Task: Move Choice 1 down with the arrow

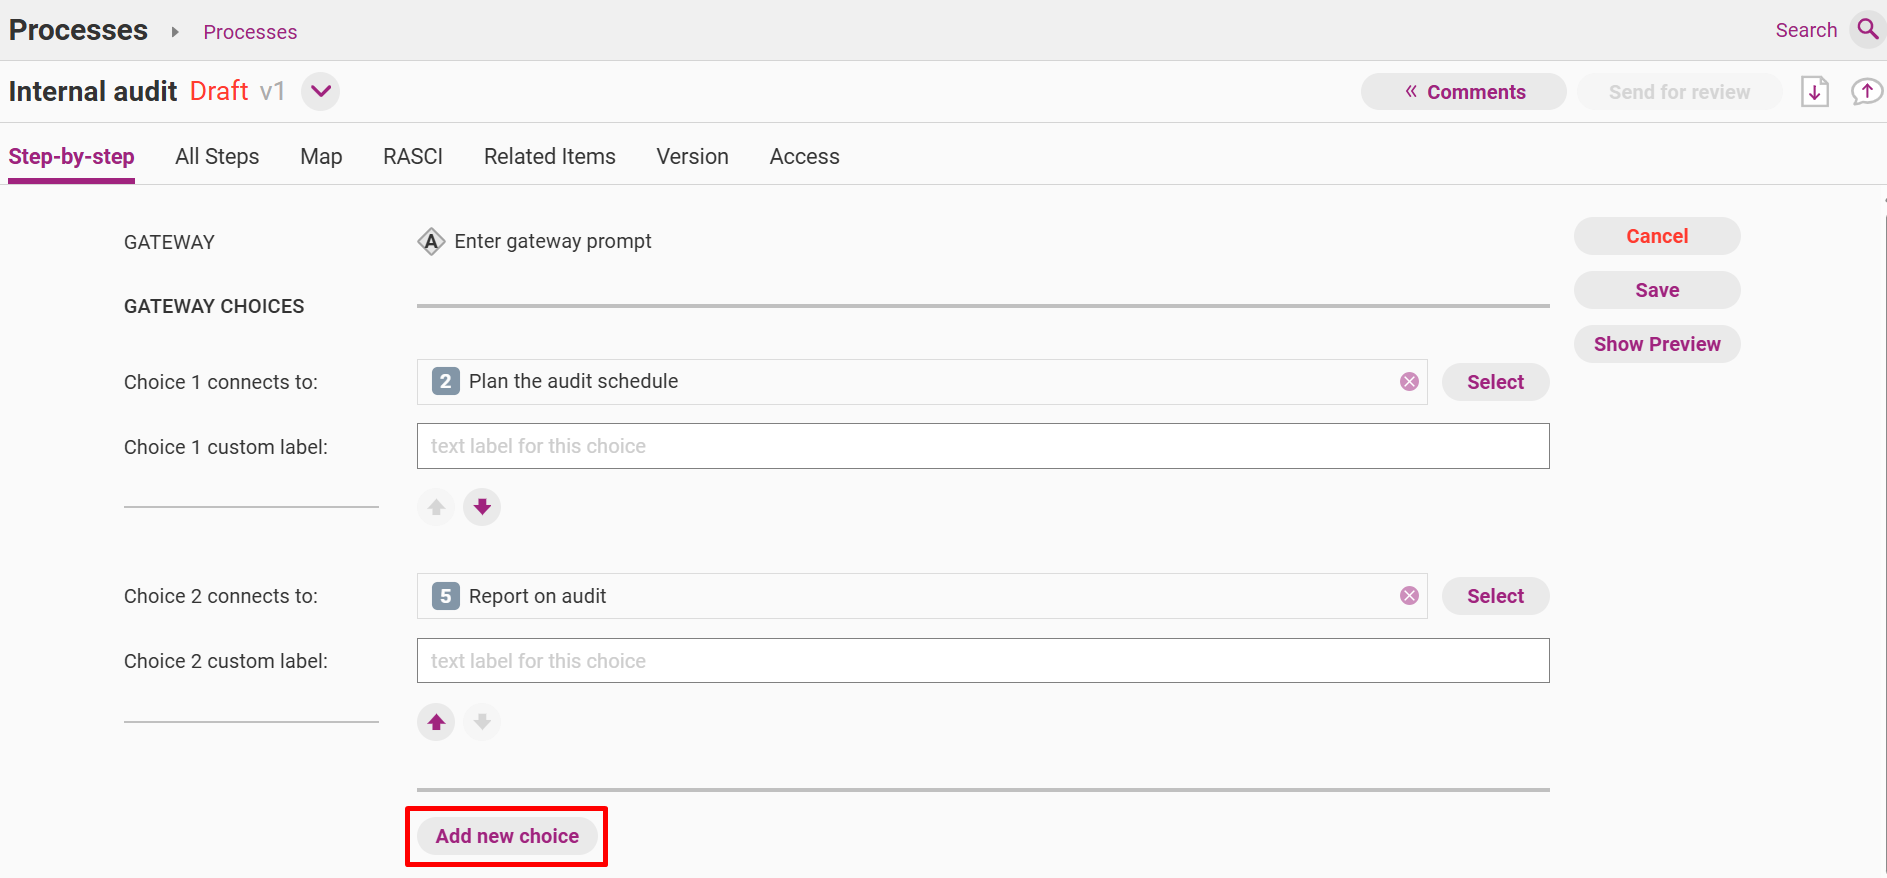Action: (482, 507)
